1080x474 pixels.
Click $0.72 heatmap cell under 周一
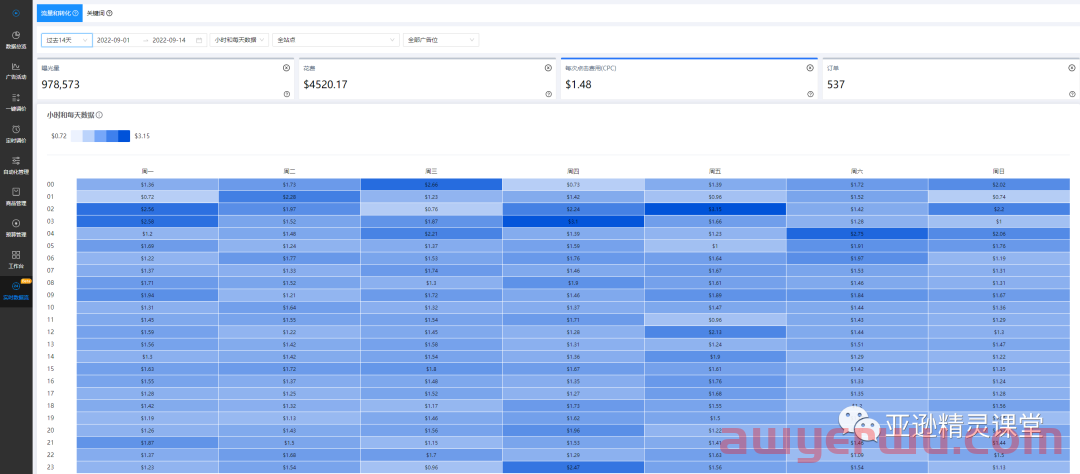pos(147,197)
